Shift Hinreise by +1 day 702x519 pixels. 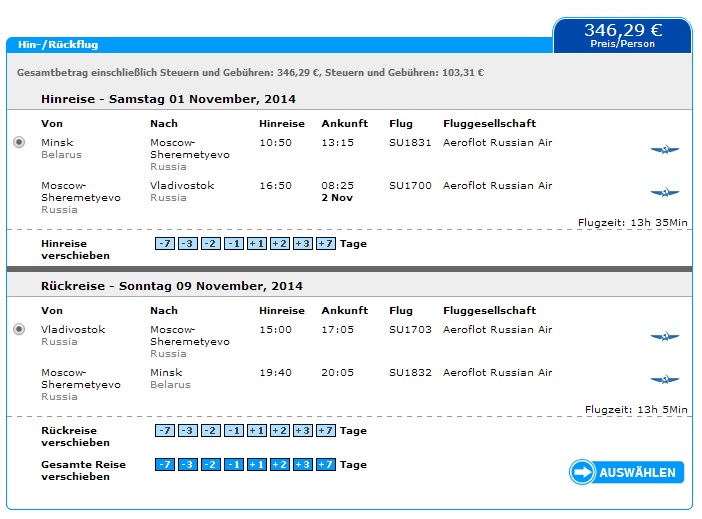(257, 244)
